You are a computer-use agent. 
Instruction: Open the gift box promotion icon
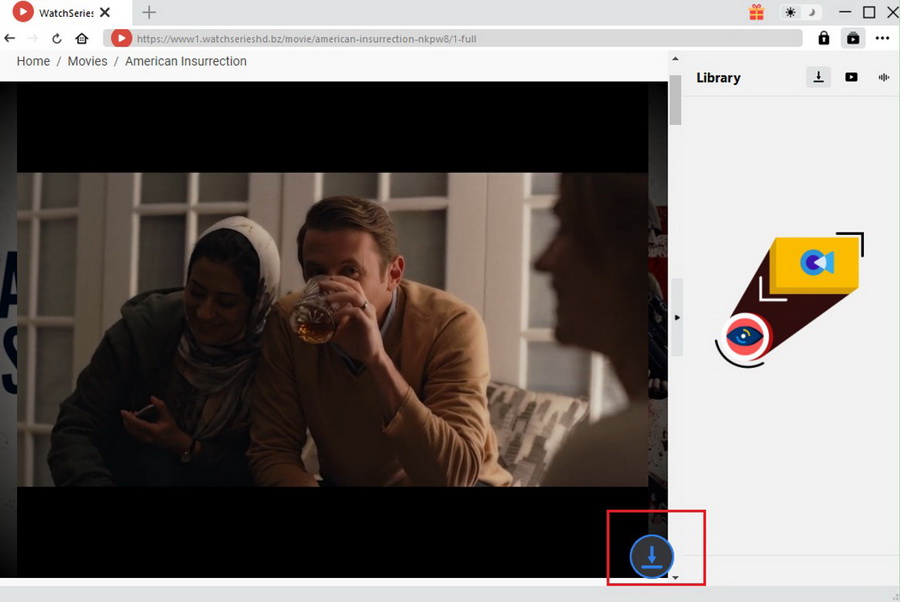756,13
